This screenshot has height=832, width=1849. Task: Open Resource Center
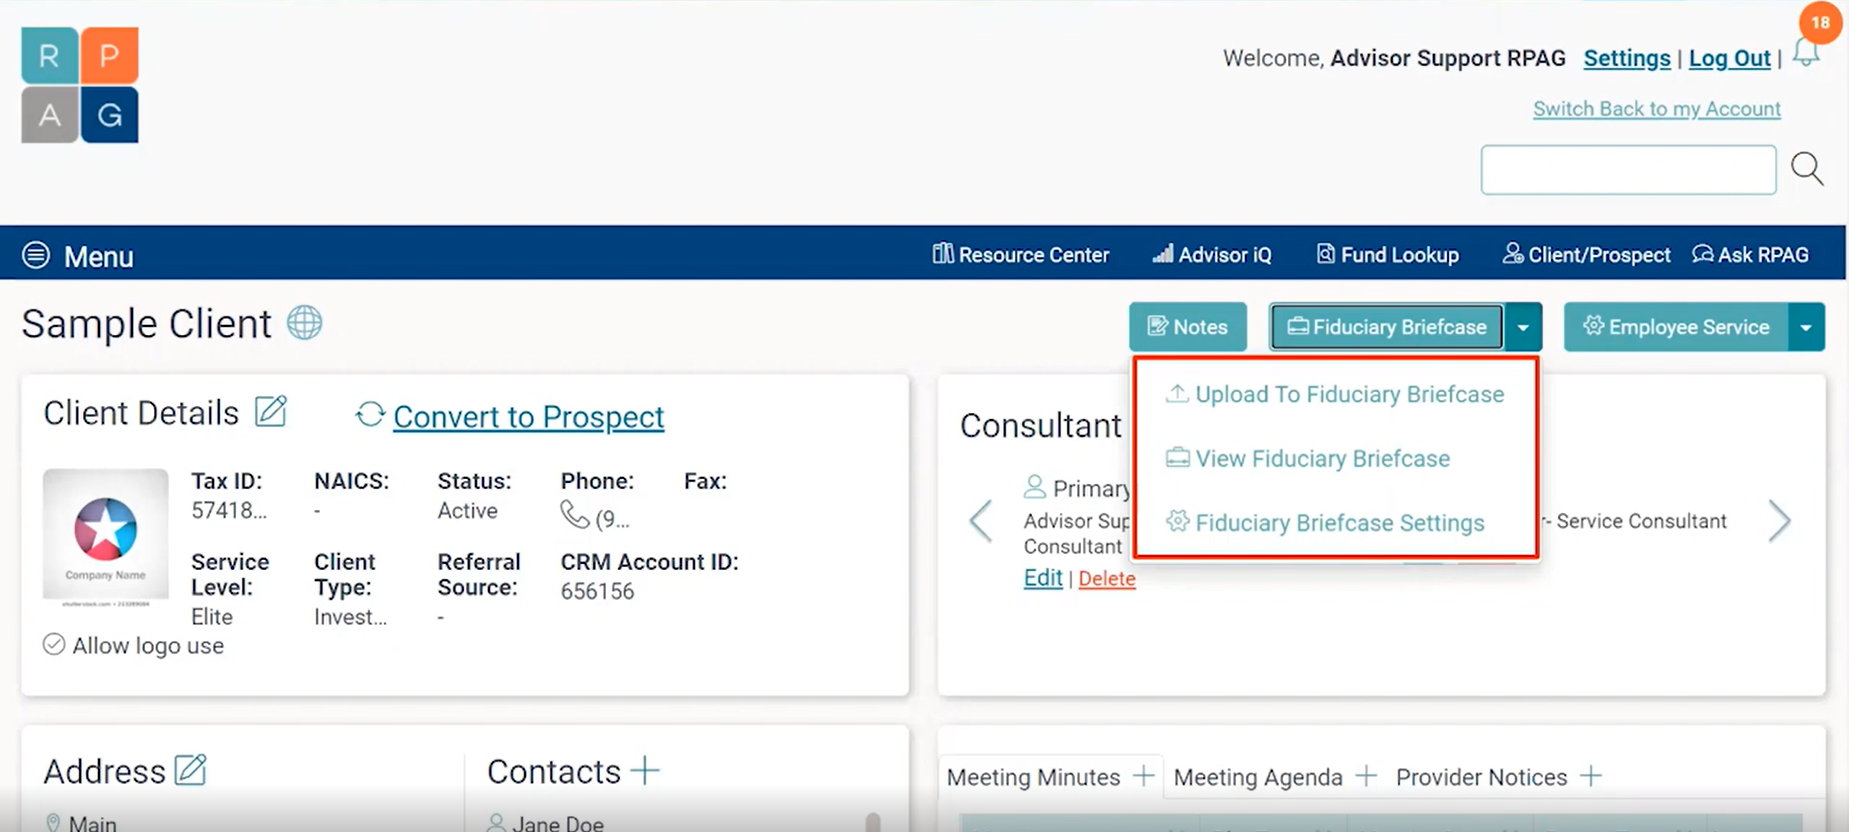click(x=1021, y=255)
